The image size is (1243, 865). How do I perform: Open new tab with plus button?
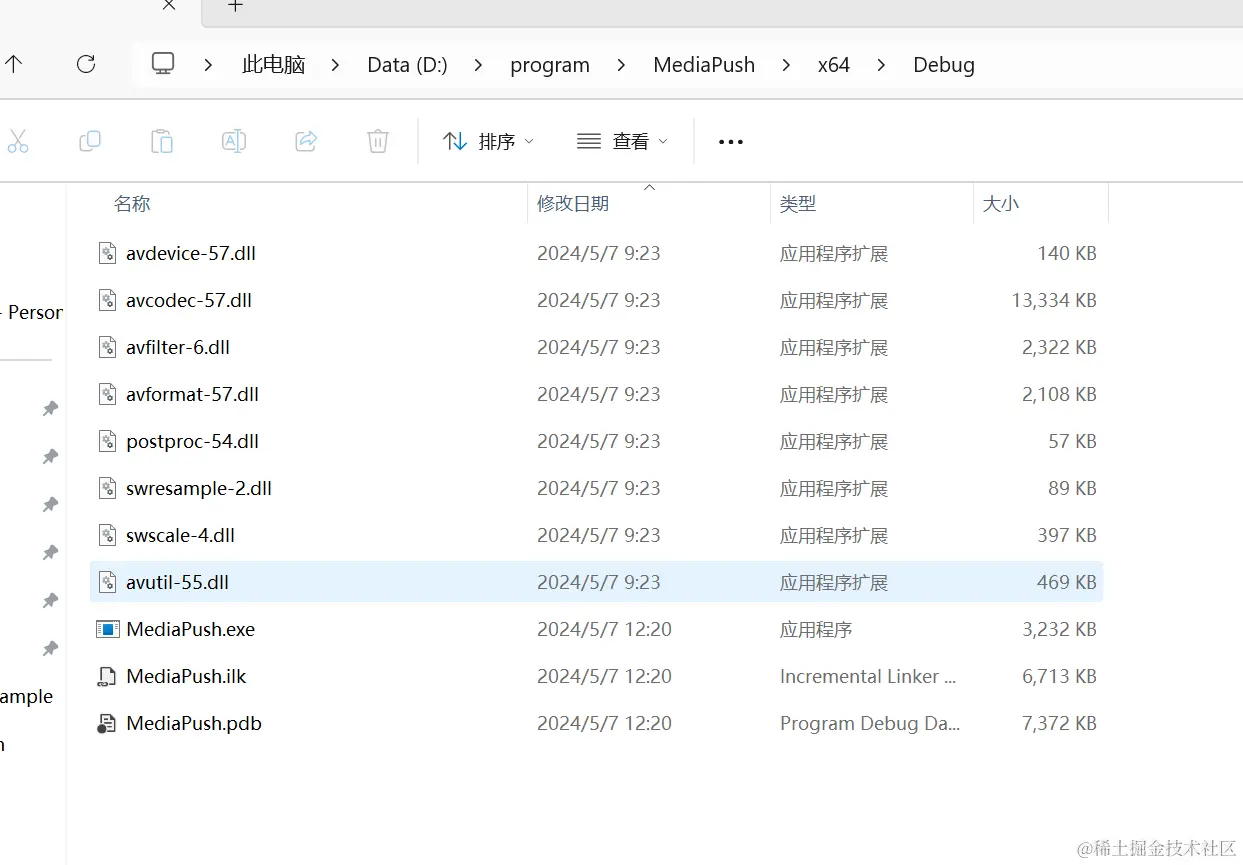pos(235,6)
